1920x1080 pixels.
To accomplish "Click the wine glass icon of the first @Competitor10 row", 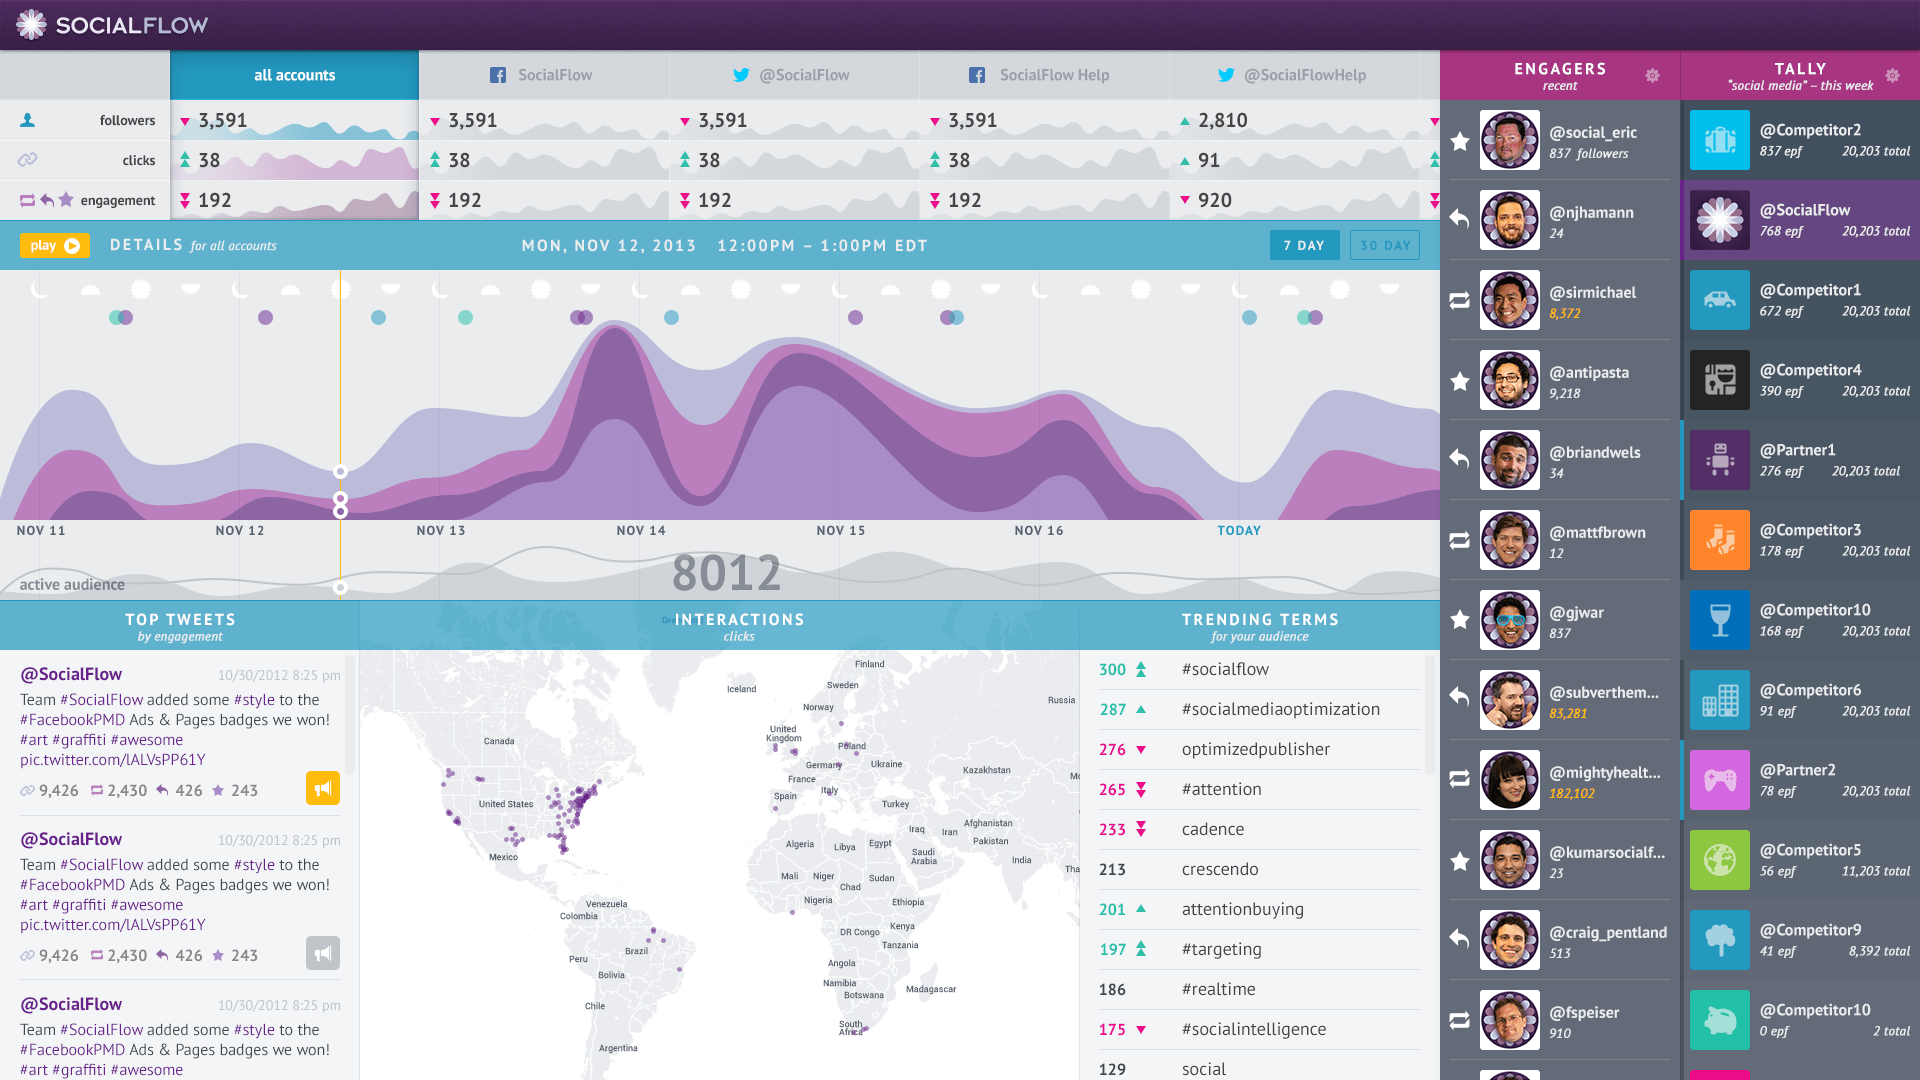I will (x=1720, y=620).
